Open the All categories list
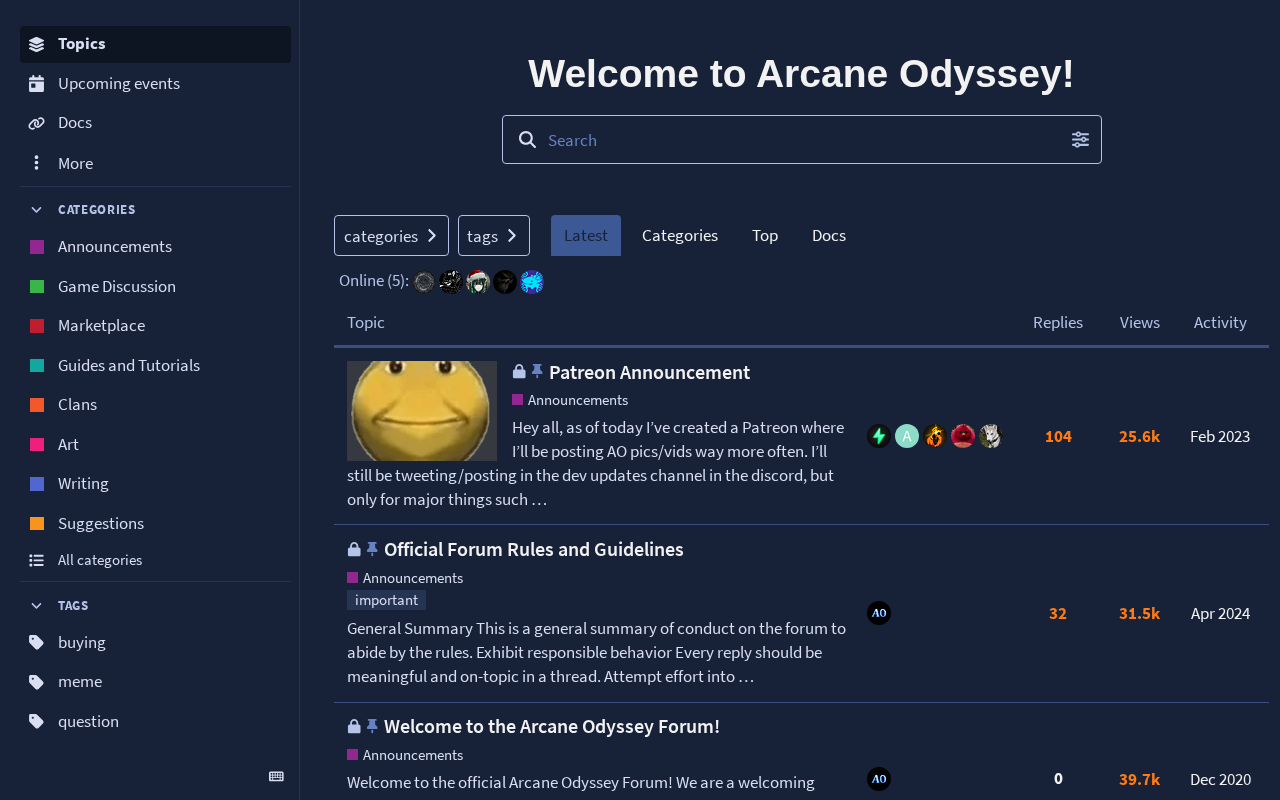 [x=99, y=560]
